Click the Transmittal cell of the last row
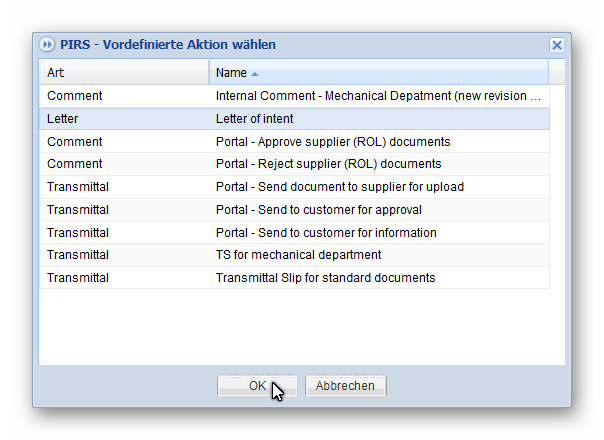The width and height of the screenshot is (604, 440). (78, 278)
